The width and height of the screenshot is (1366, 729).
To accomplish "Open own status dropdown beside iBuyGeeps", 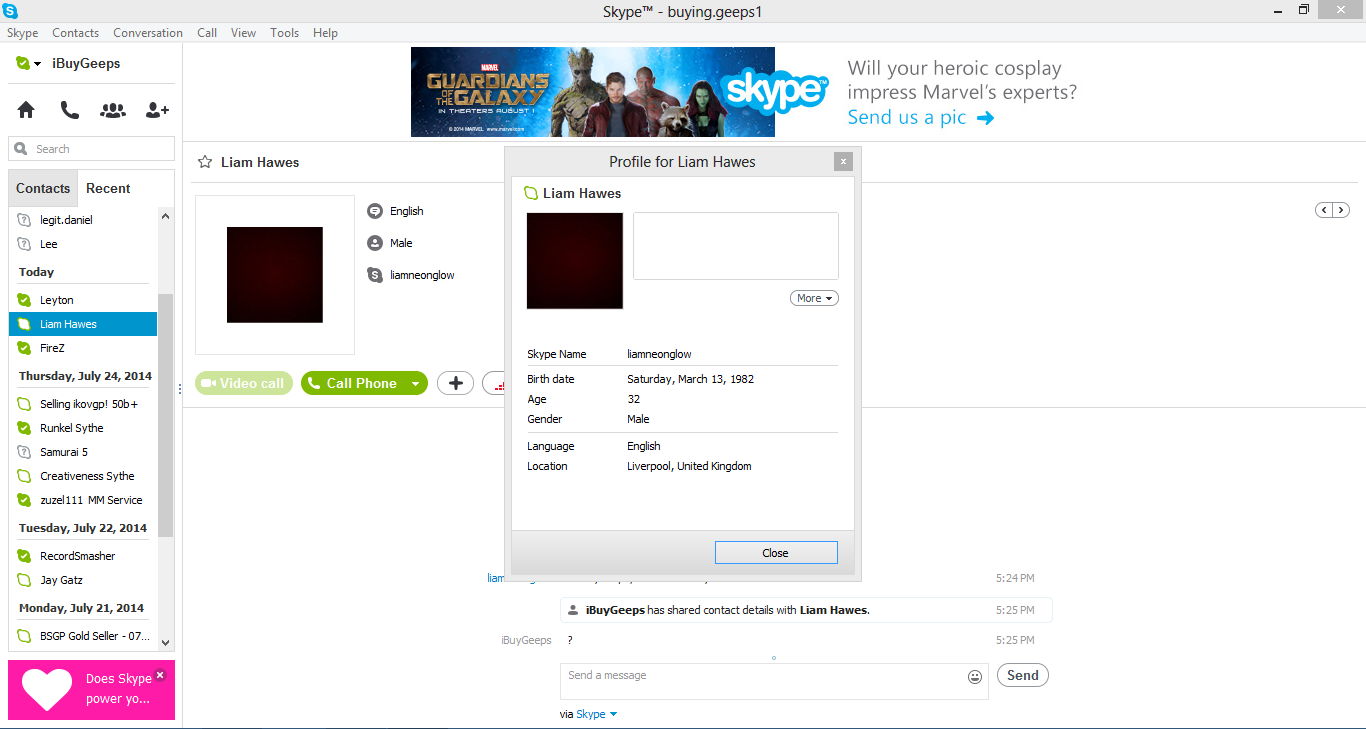I will [37, 64].
